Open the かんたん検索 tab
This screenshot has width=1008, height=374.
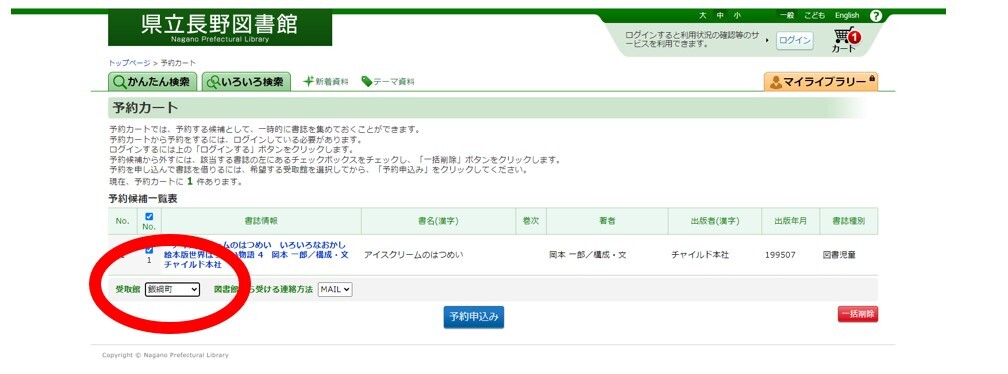[x=152, y=82]
